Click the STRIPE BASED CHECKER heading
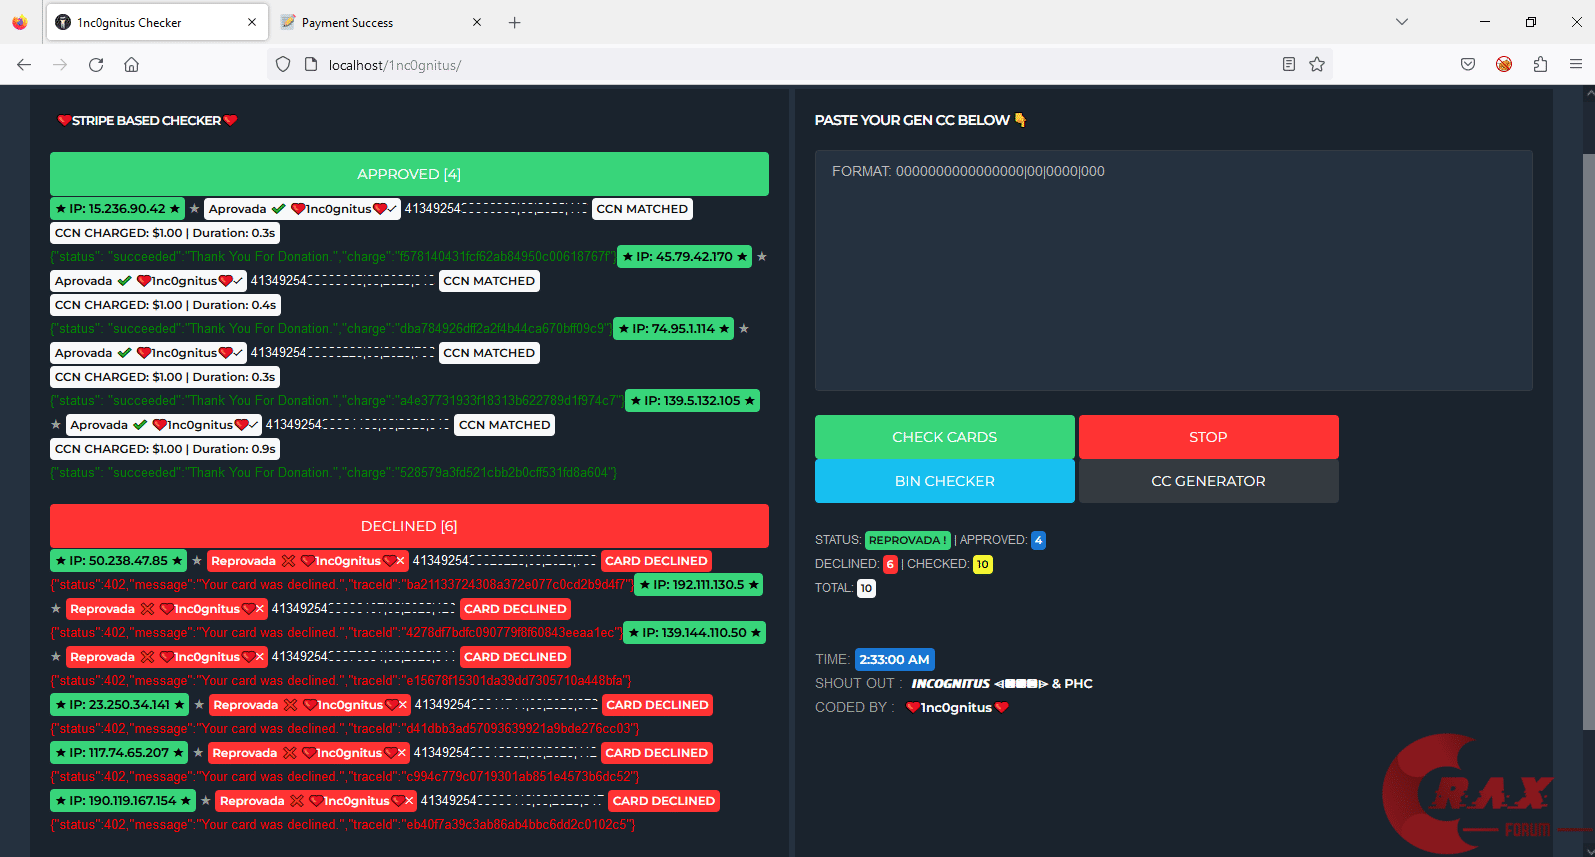Screen dimensions: 1595x857 coord(147,121)
